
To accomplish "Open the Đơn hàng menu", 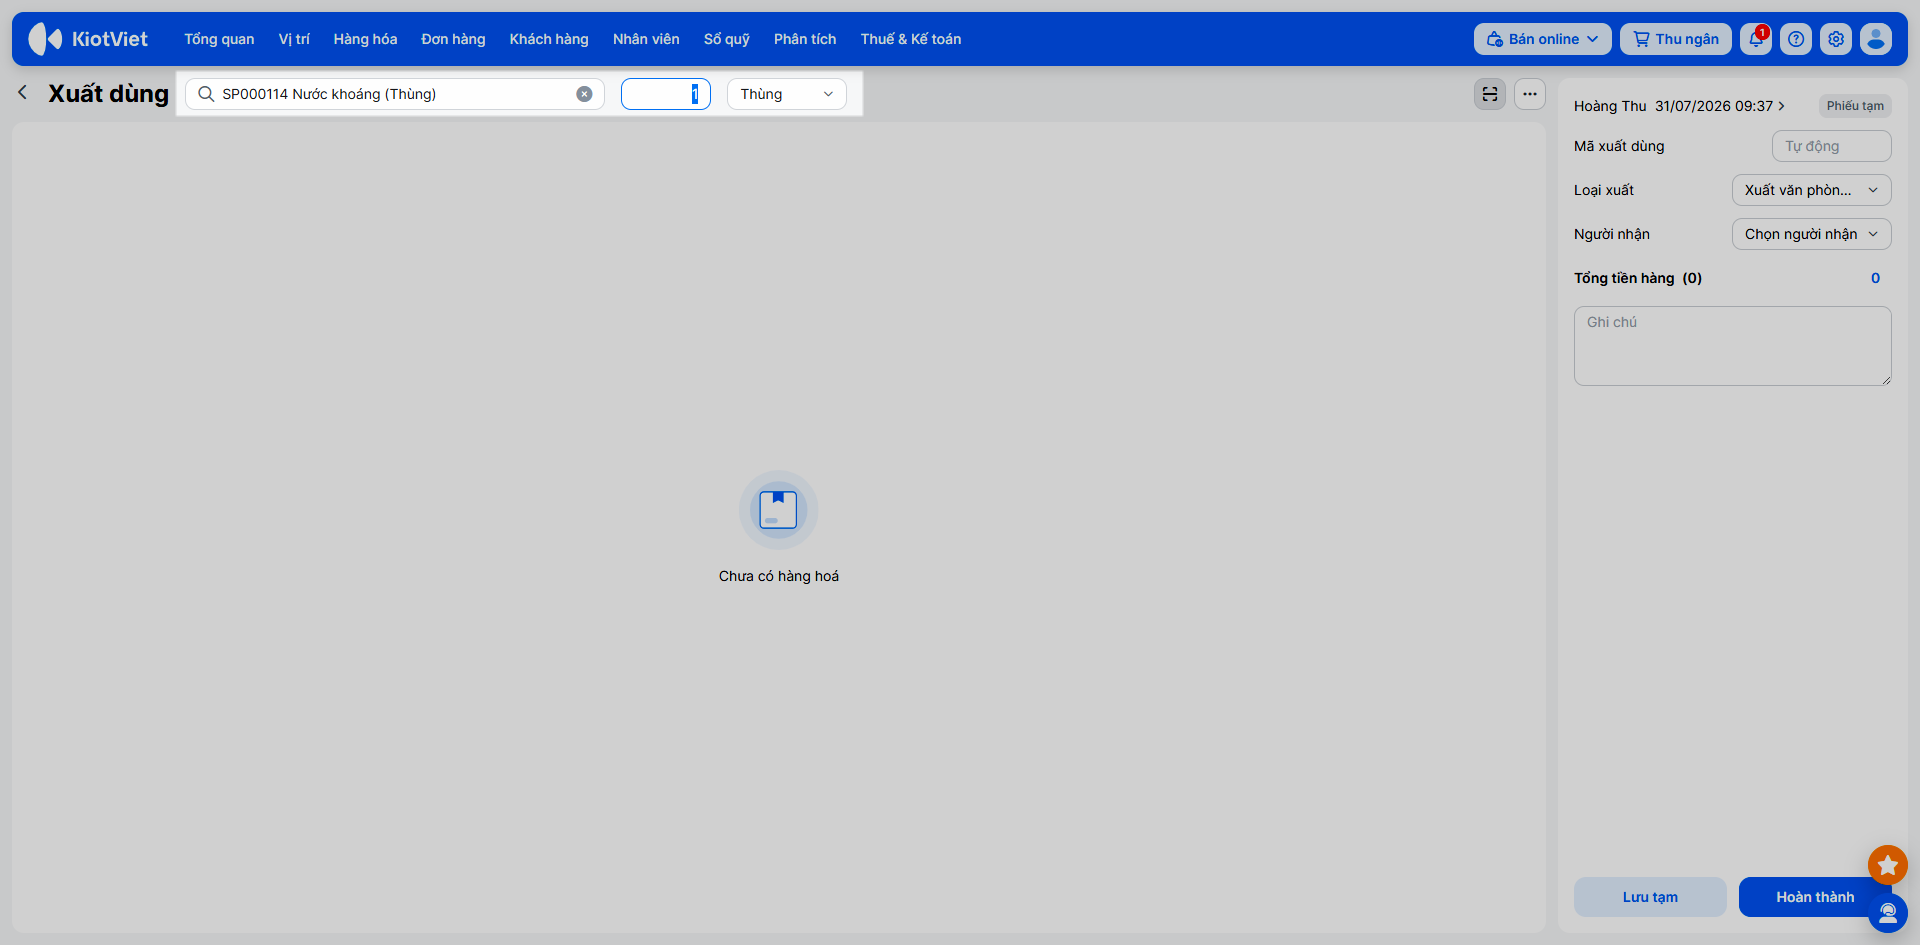I will coord(453,39).
